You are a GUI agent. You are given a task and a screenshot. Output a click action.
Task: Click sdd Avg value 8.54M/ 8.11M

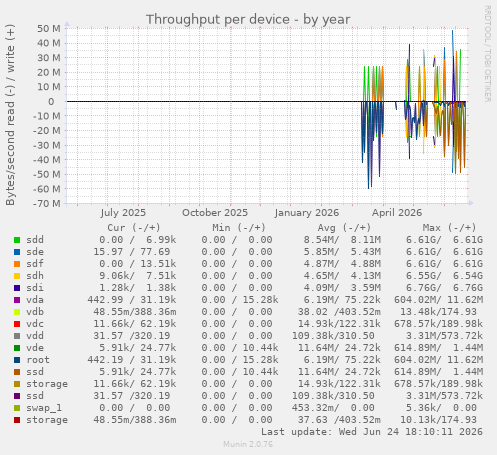point(342,240)
